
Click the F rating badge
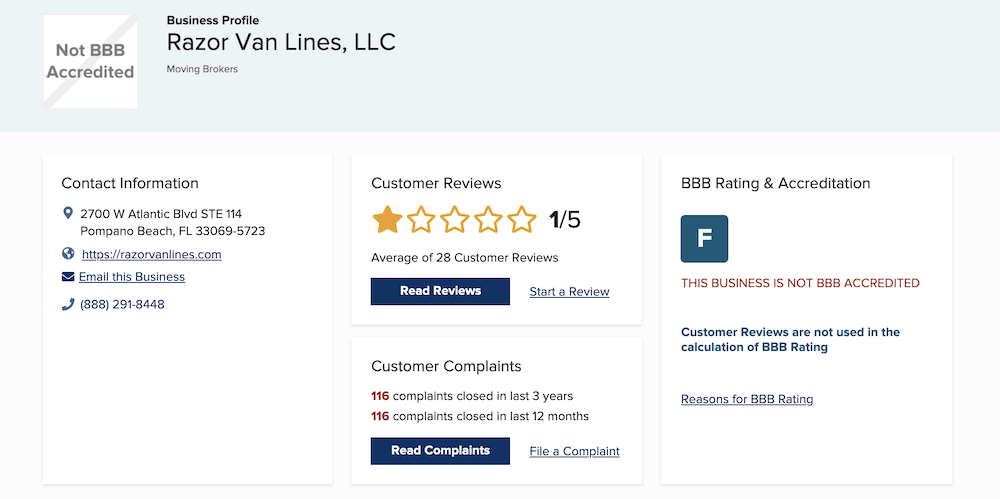point(704,239)
